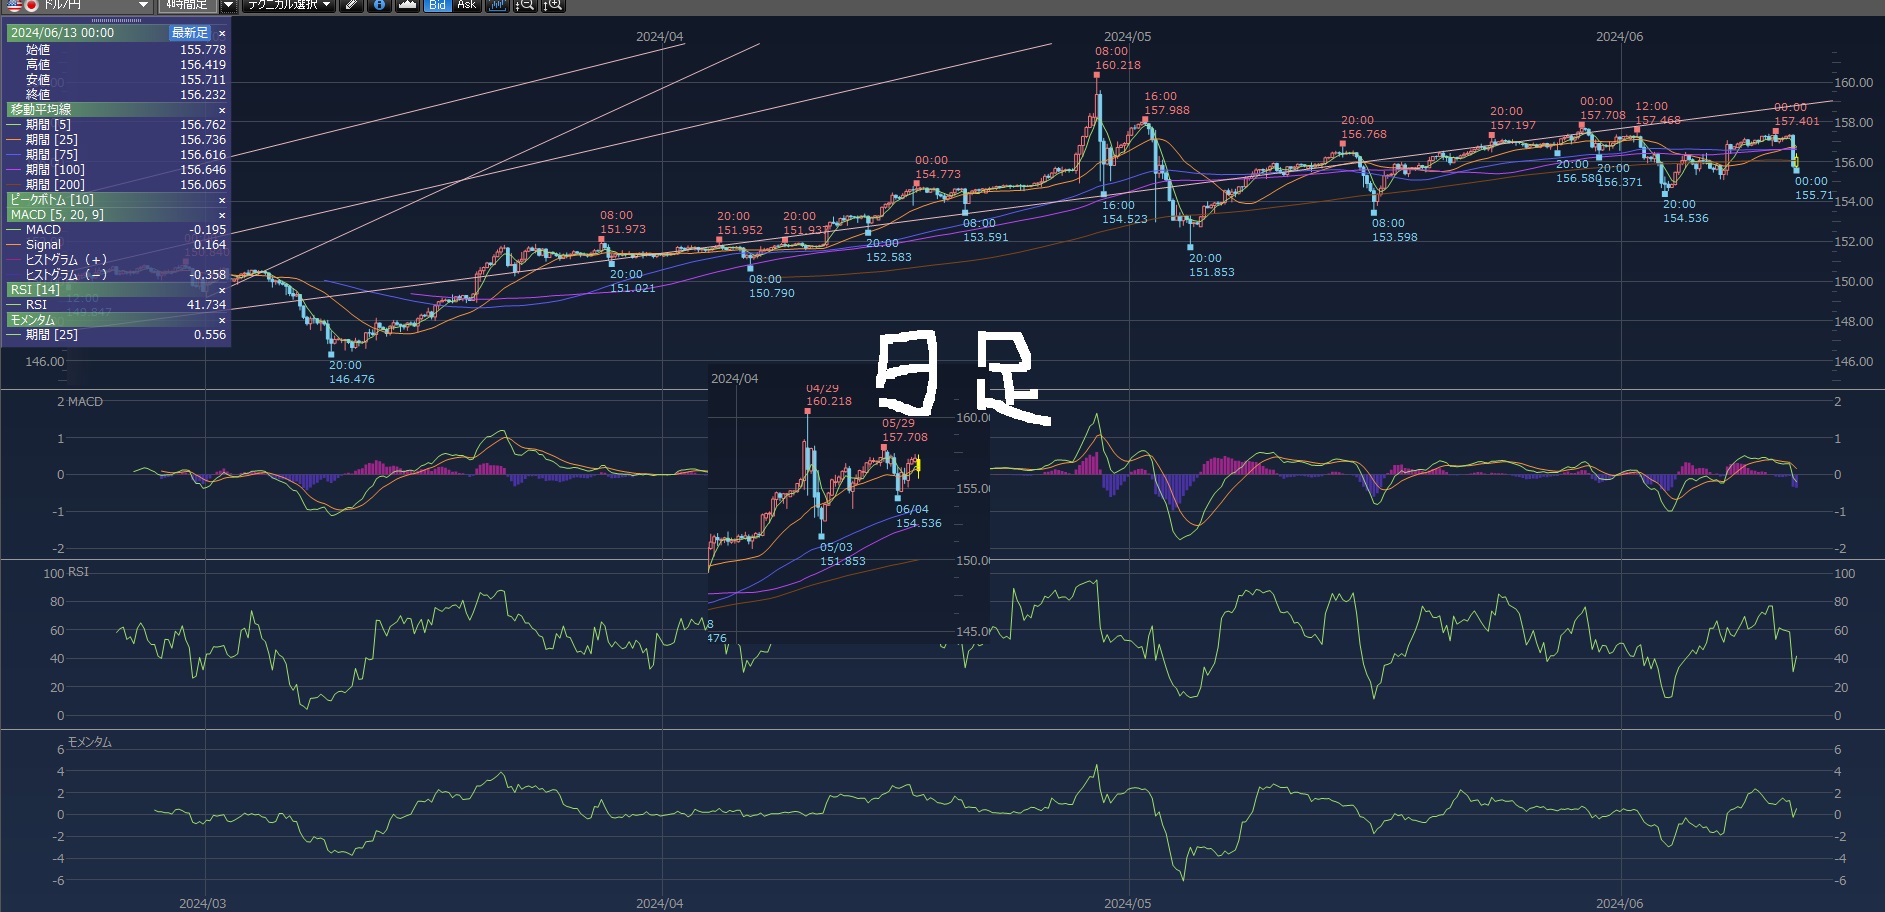
Task: Close the 2024/06/13 00:00 price info section
Action: click(x=222, y=33)
